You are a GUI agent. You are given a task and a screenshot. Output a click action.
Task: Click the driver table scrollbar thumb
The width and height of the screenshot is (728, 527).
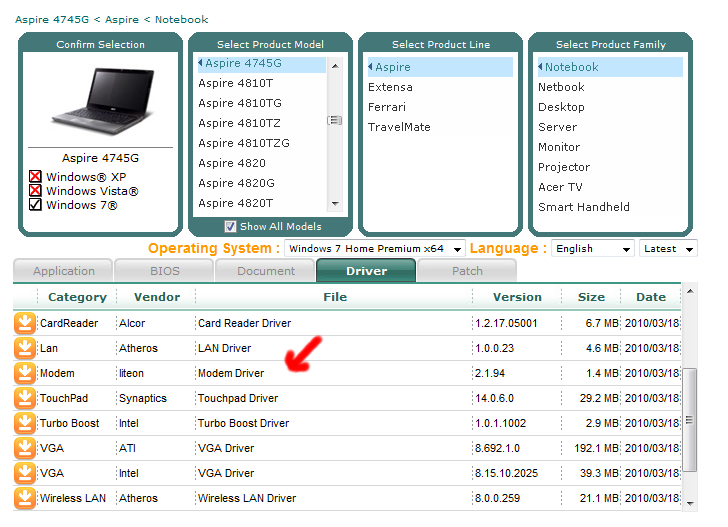(x=690, y=420)
